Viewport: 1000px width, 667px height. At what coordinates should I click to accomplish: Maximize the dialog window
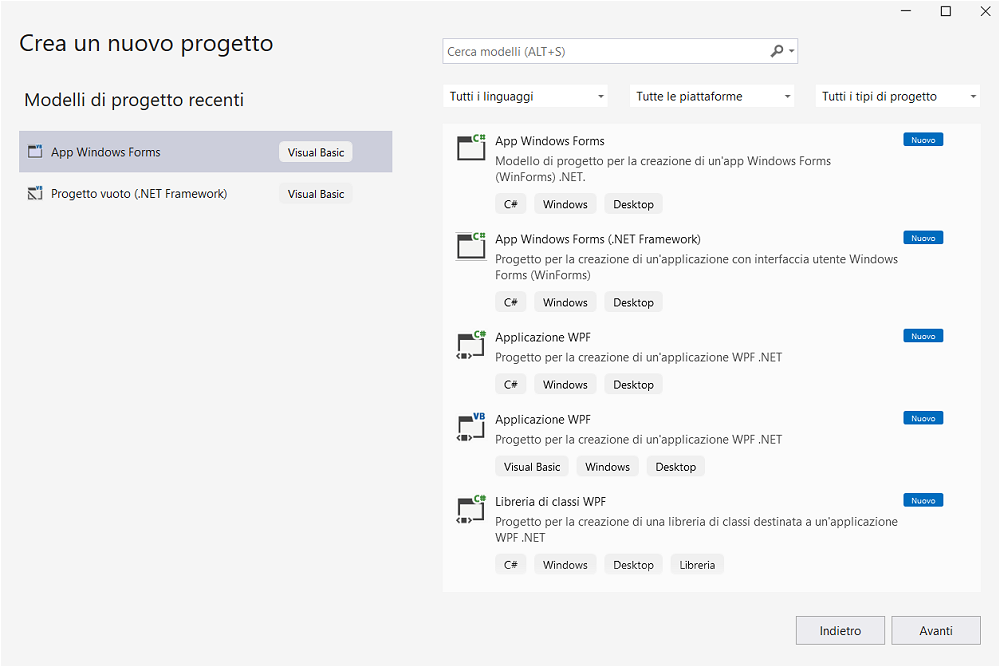pos(946,11)
